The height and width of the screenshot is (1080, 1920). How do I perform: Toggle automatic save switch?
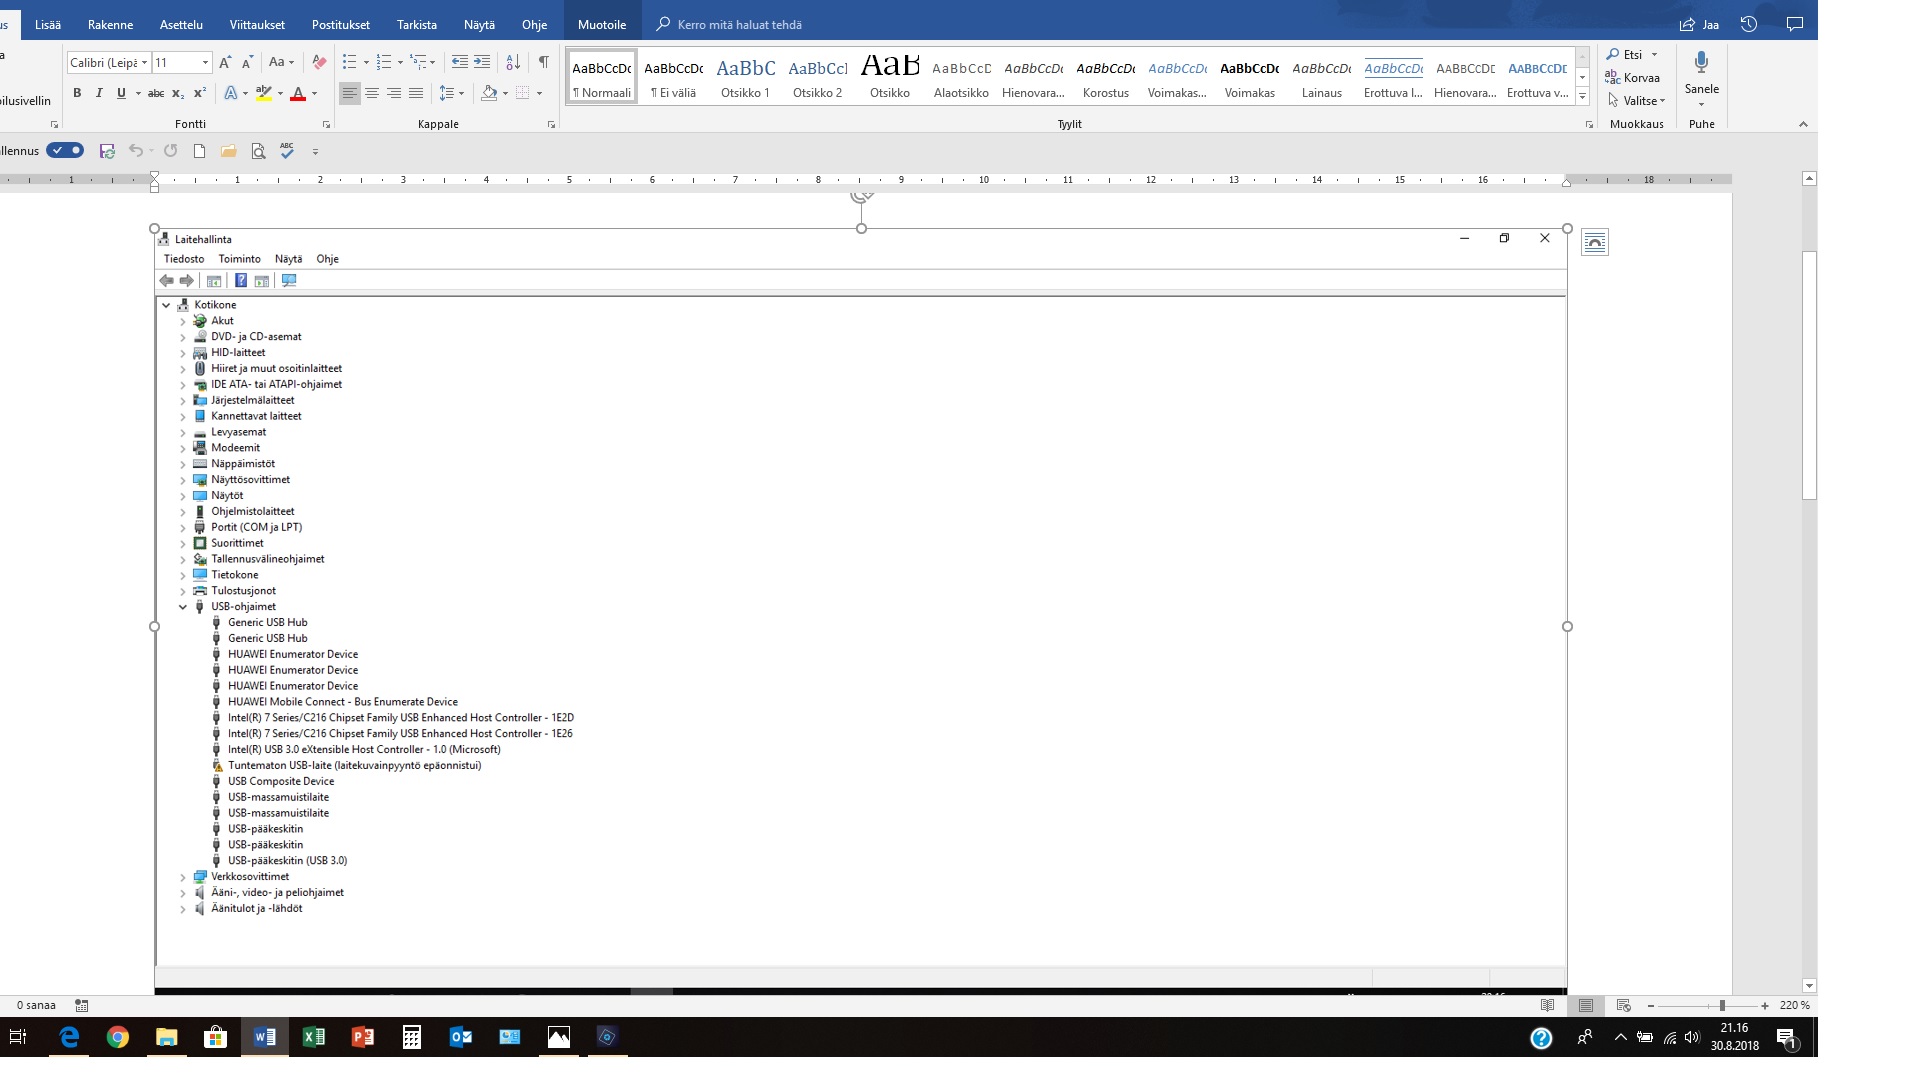click(x=66, y=151)
